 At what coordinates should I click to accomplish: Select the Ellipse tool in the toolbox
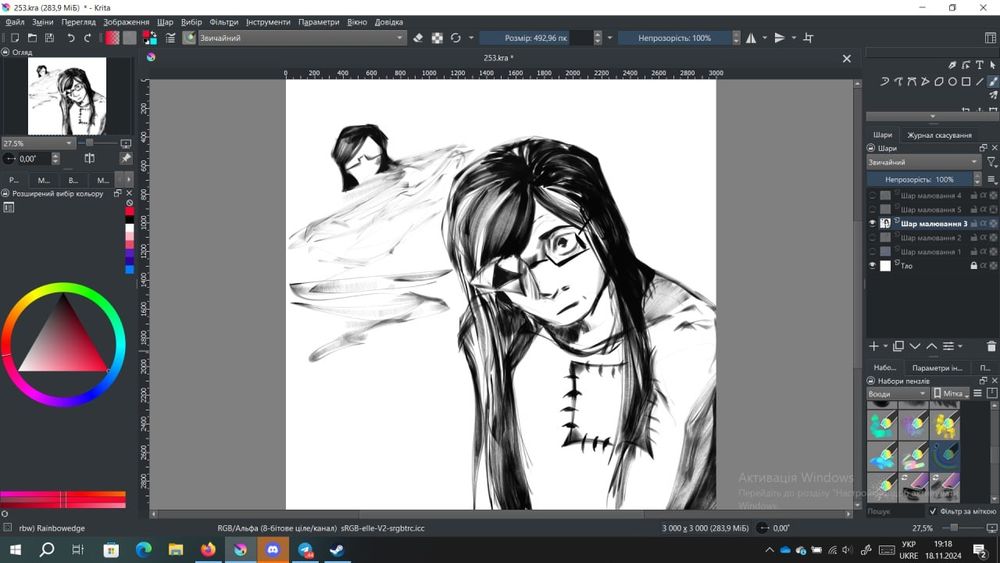(x=953, y=82)
